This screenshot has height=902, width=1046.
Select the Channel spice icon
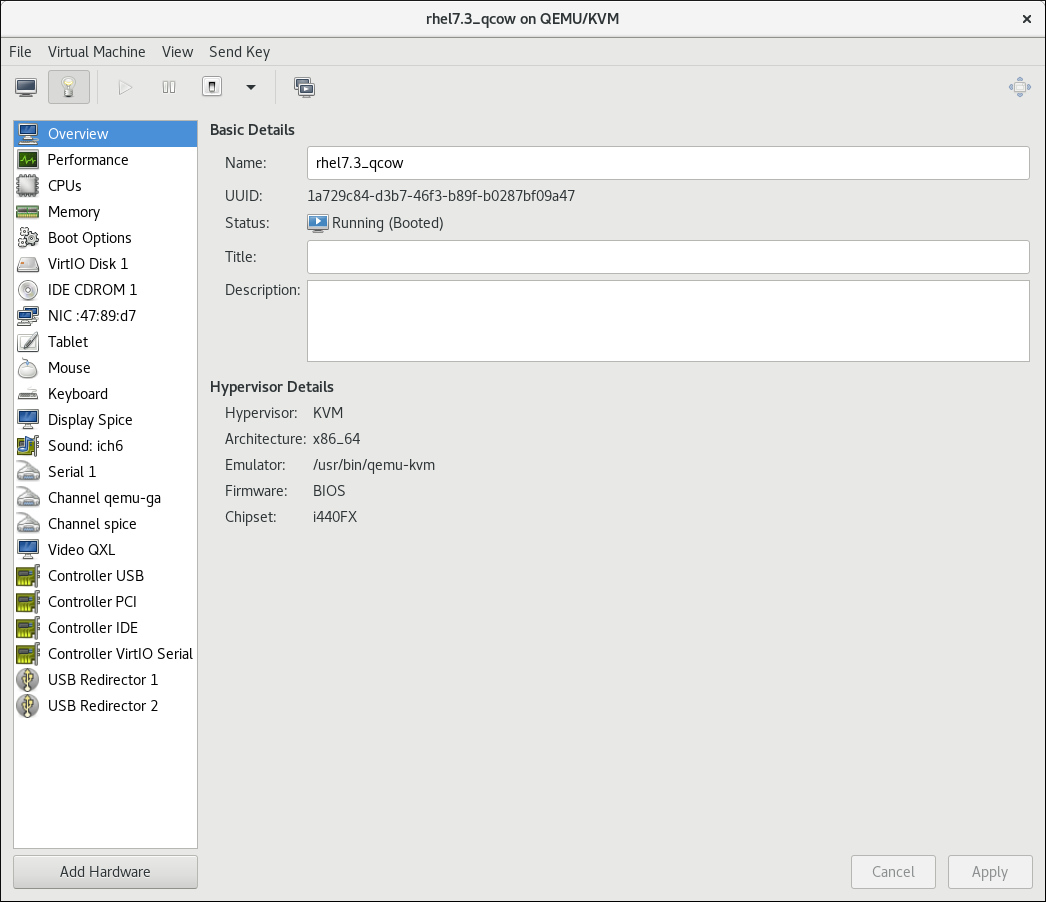(28, 524)
